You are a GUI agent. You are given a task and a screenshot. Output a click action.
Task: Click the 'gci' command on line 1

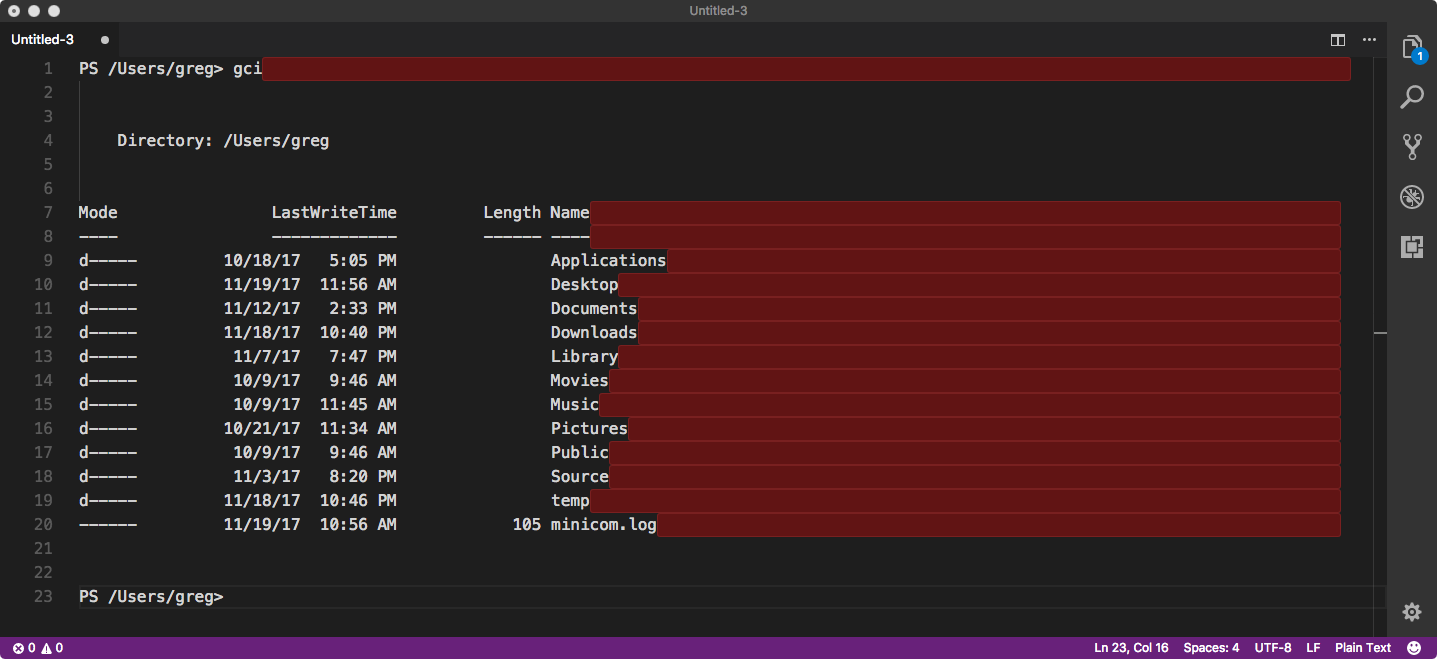(247, 69)
